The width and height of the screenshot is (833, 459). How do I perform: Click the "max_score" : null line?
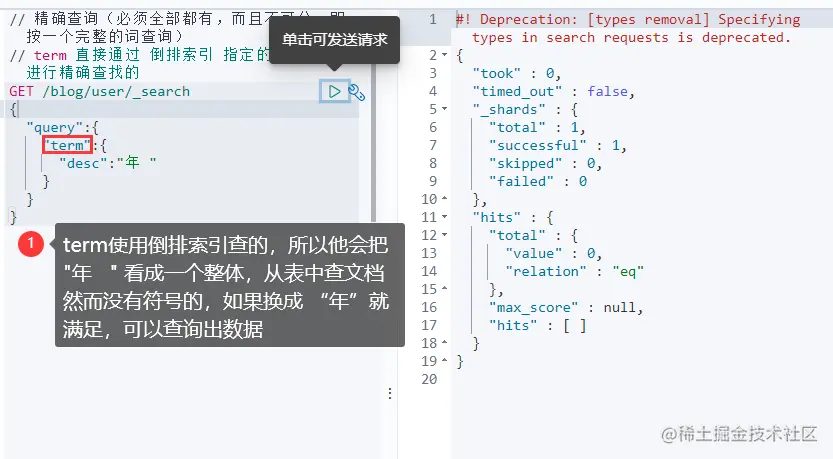point(566,307)
